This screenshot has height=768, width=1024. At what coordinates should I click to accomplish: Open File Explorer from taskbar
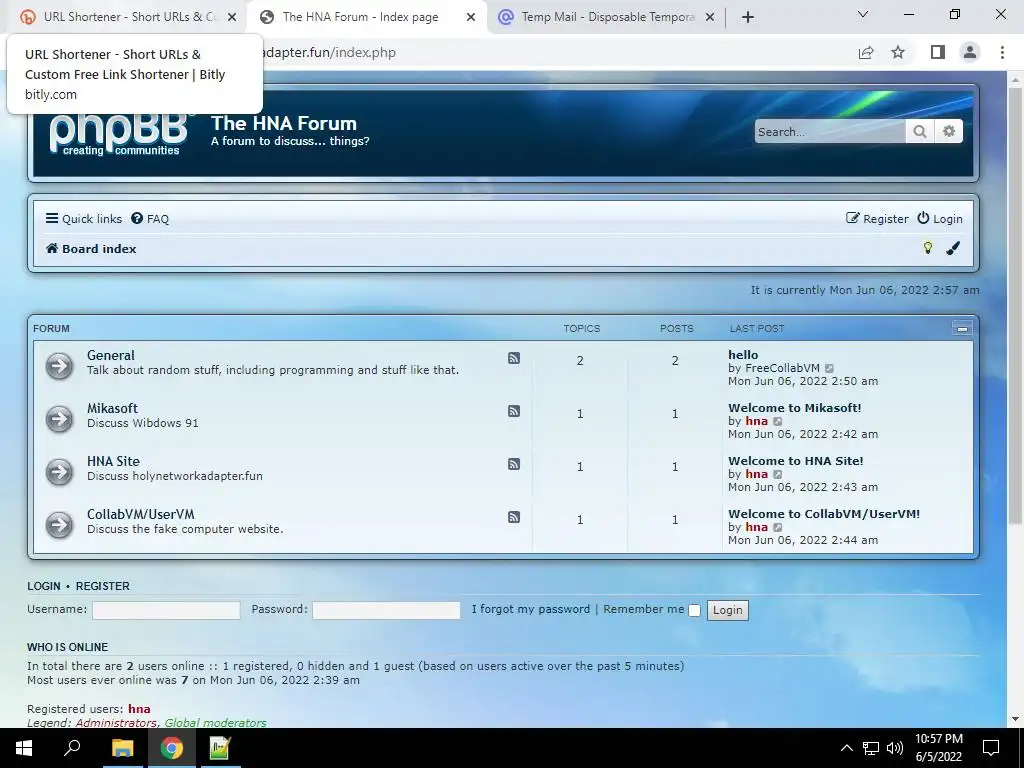[122, 748]
